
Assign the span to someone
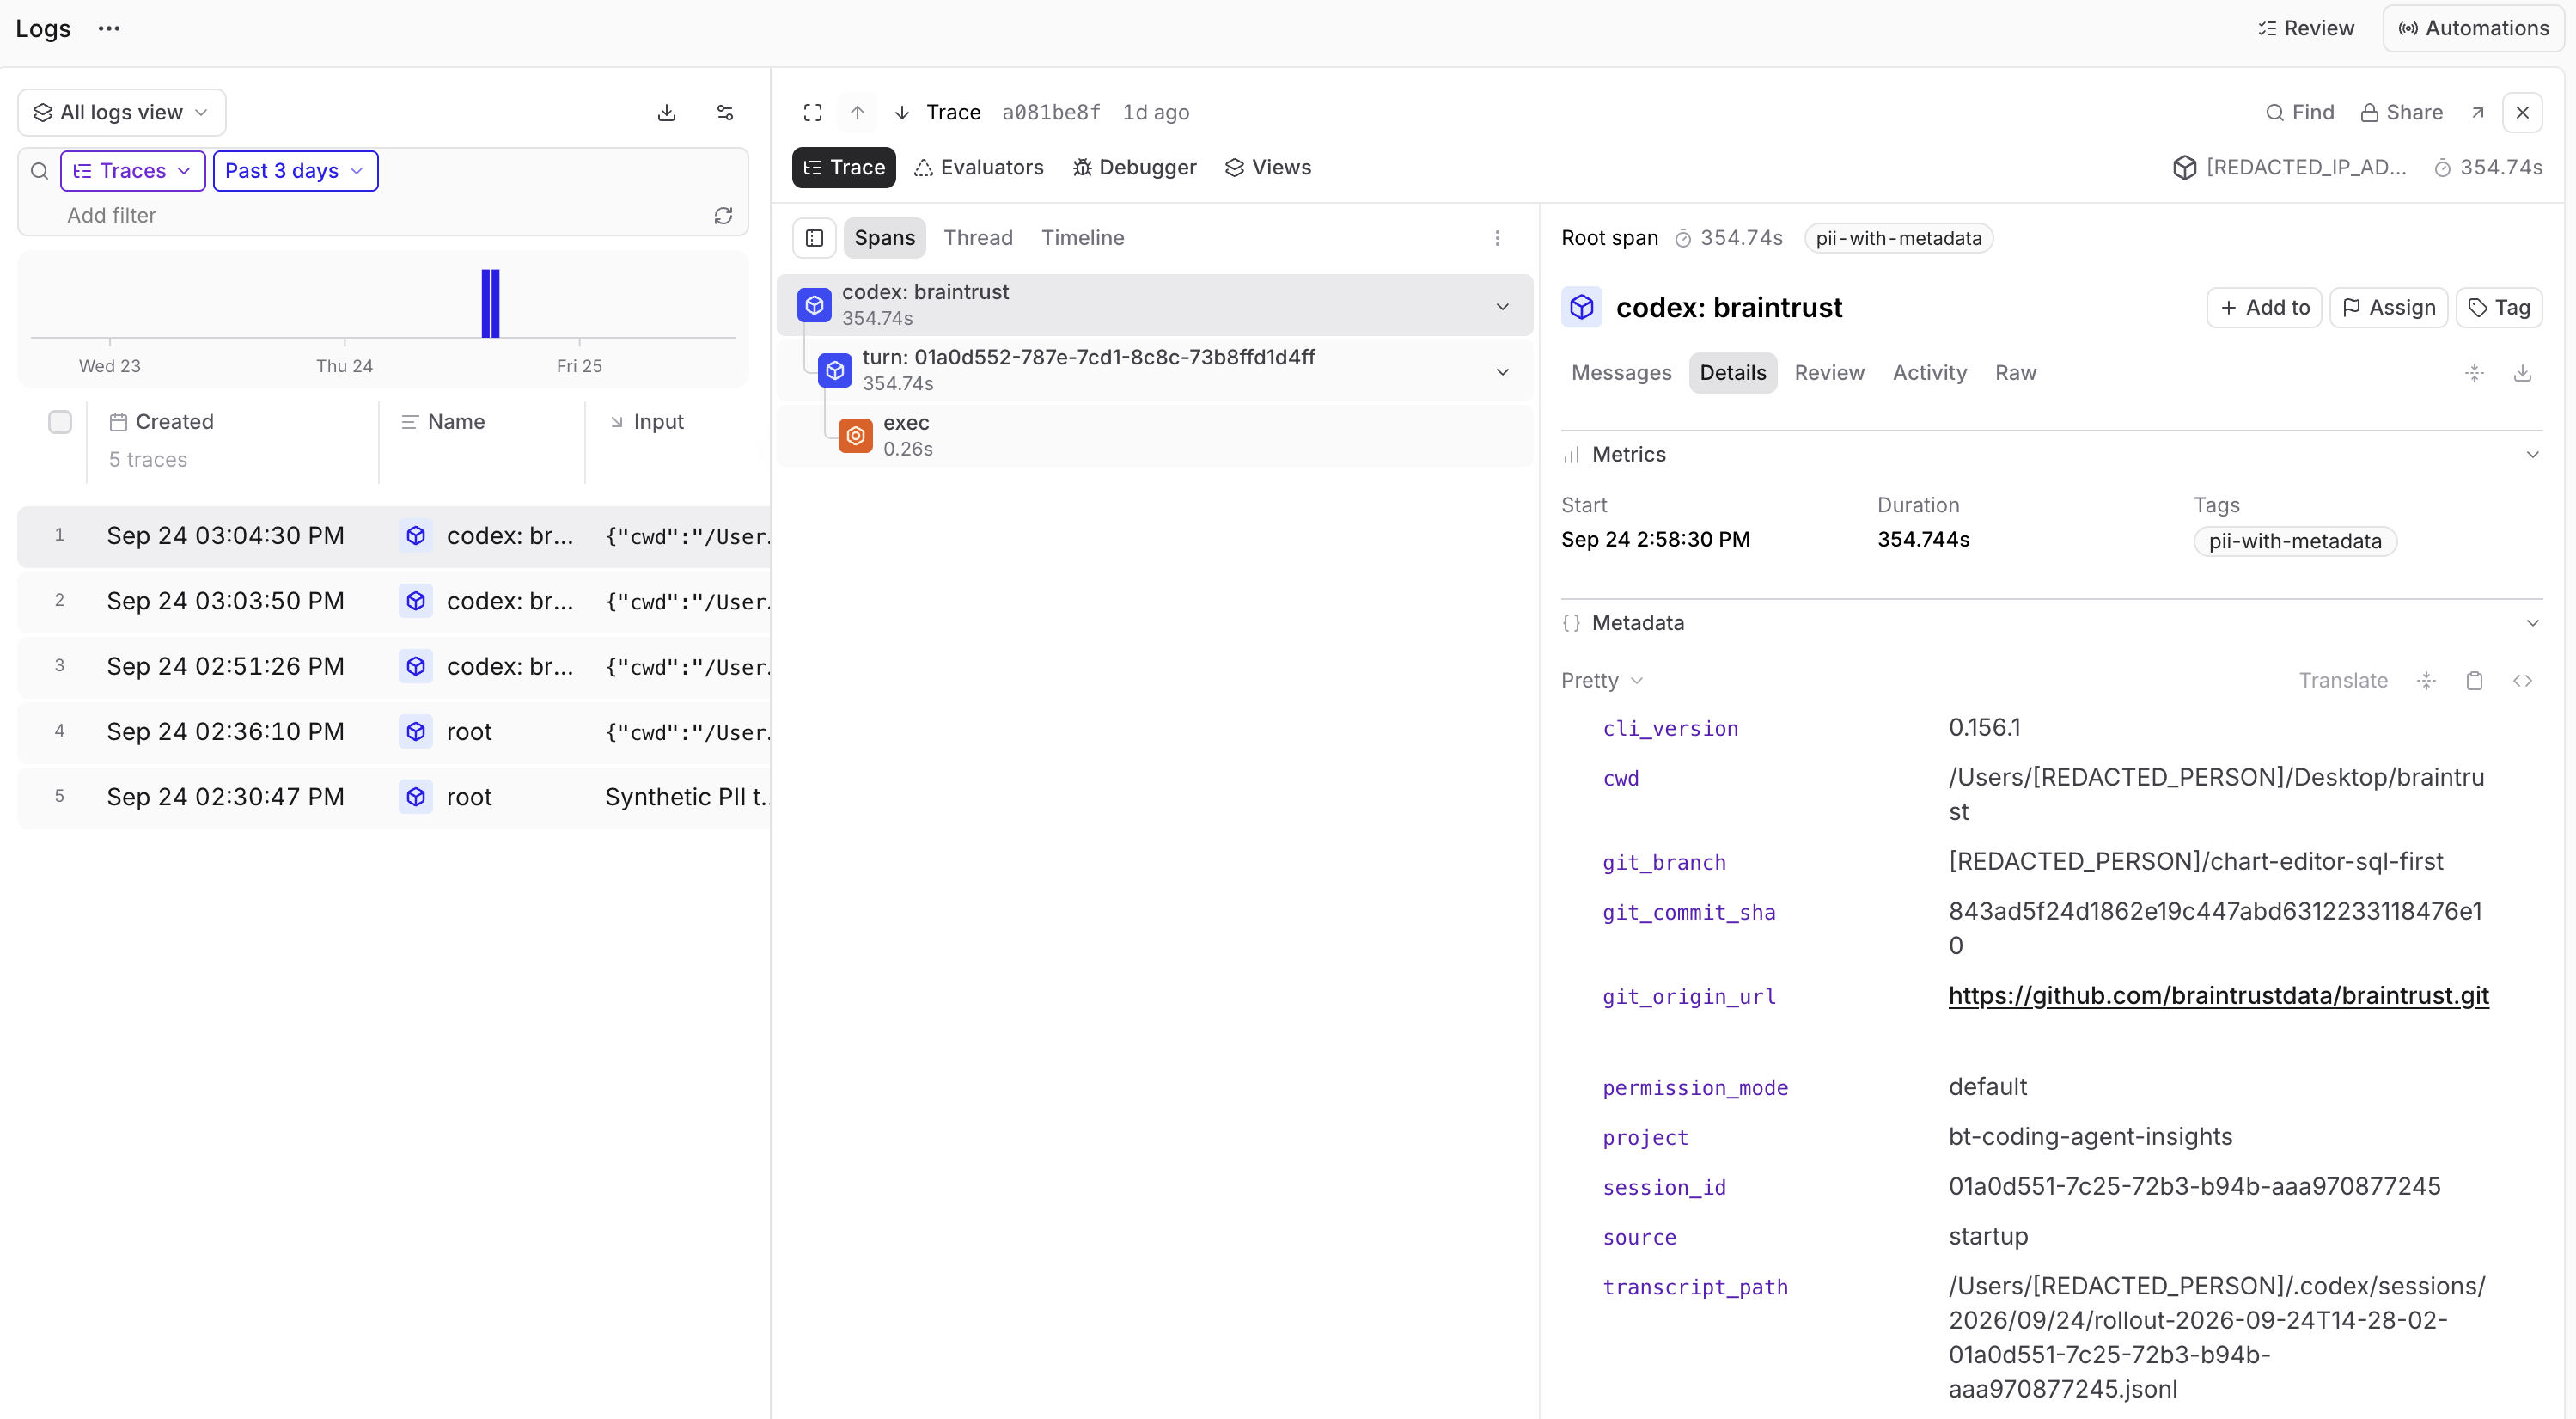pyautogui.click(x=2389, y=308)
